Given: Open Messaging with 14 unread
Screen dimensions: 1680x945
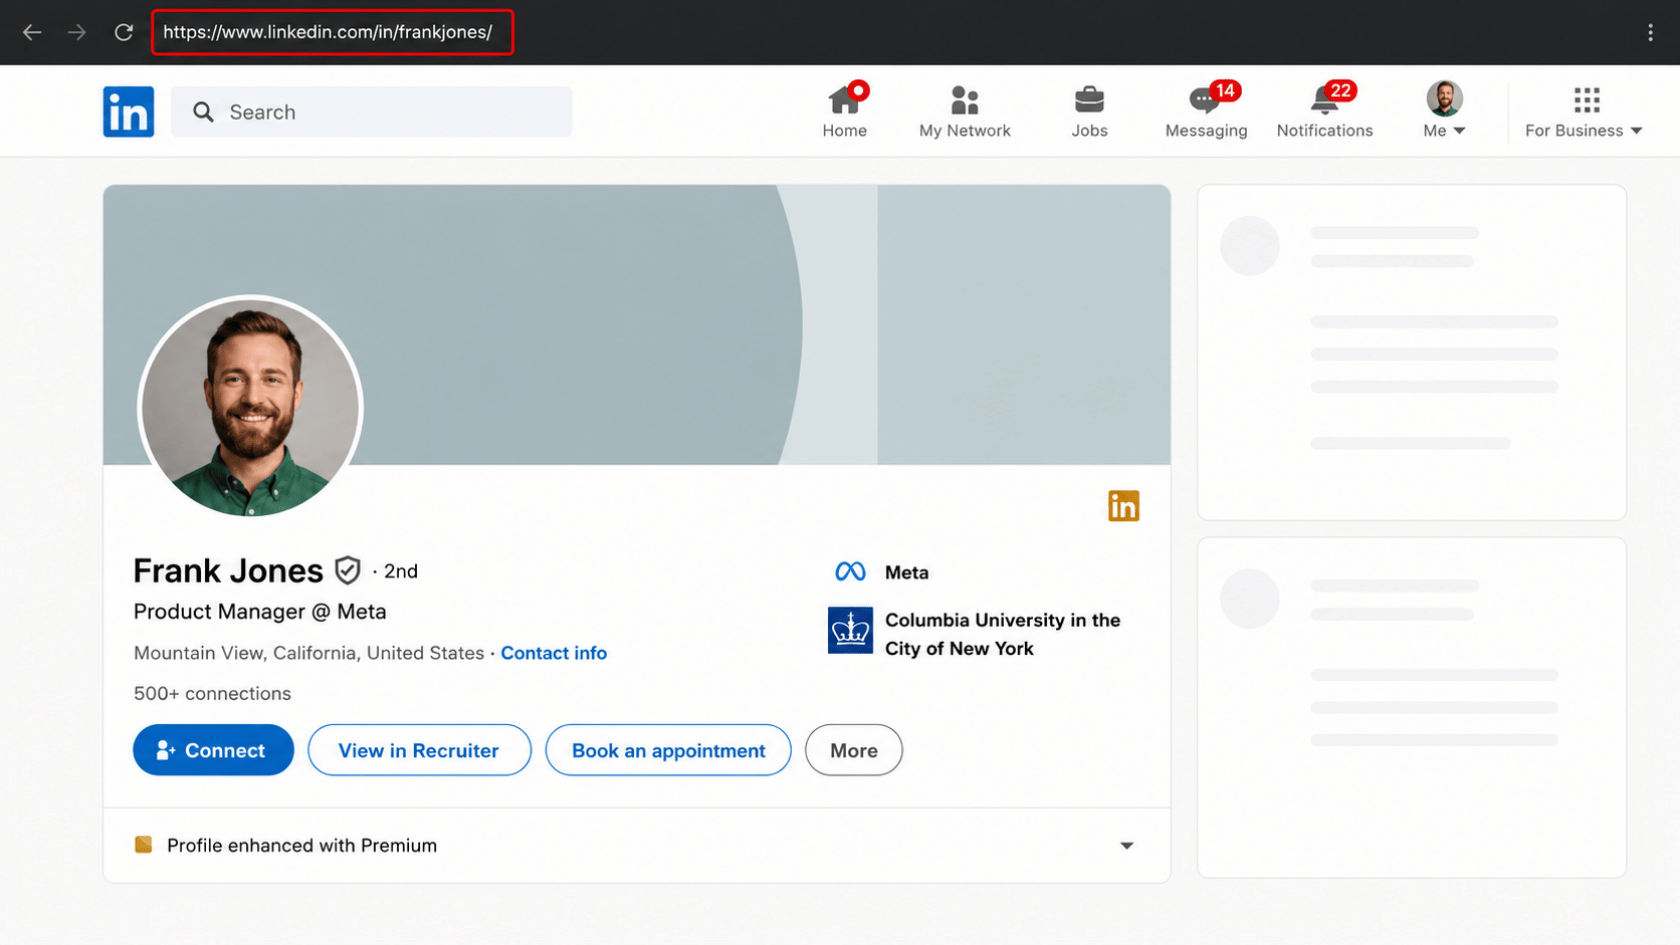Looking at the screenshot, I should click(x=1206, y=111).
